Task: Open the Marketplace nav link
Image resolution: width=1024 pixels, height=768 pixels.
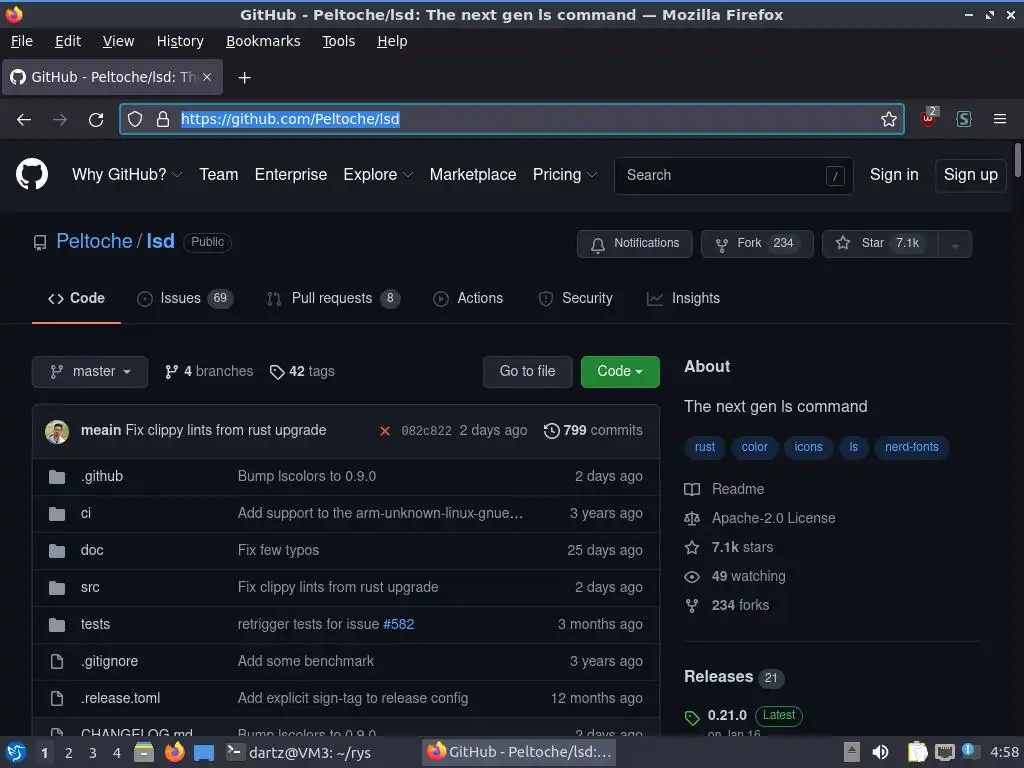Action: [473, 175]
